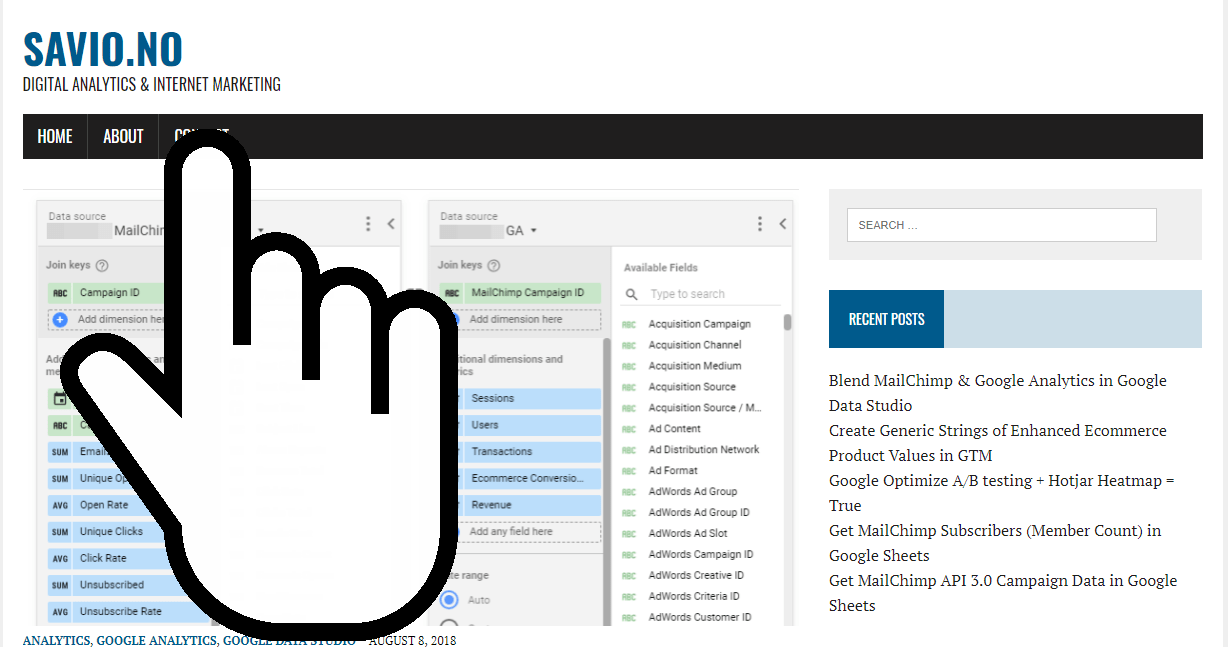
Task: Click the calendar date dimension icon
Action: pyautogui.click(x=60, y=399)
